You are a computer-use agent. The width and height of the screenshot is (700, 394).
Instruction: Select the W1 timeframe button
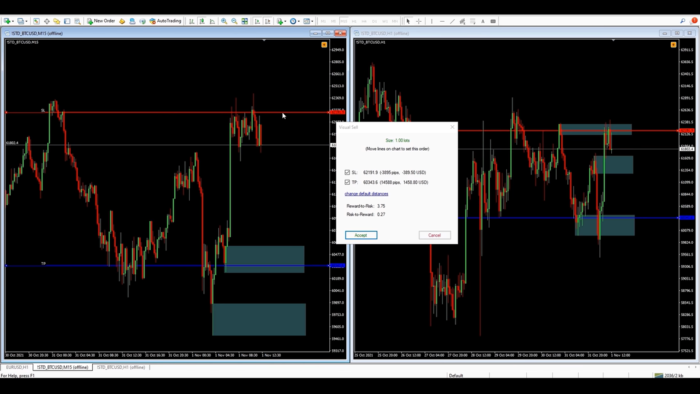click(x=385, y=21)
